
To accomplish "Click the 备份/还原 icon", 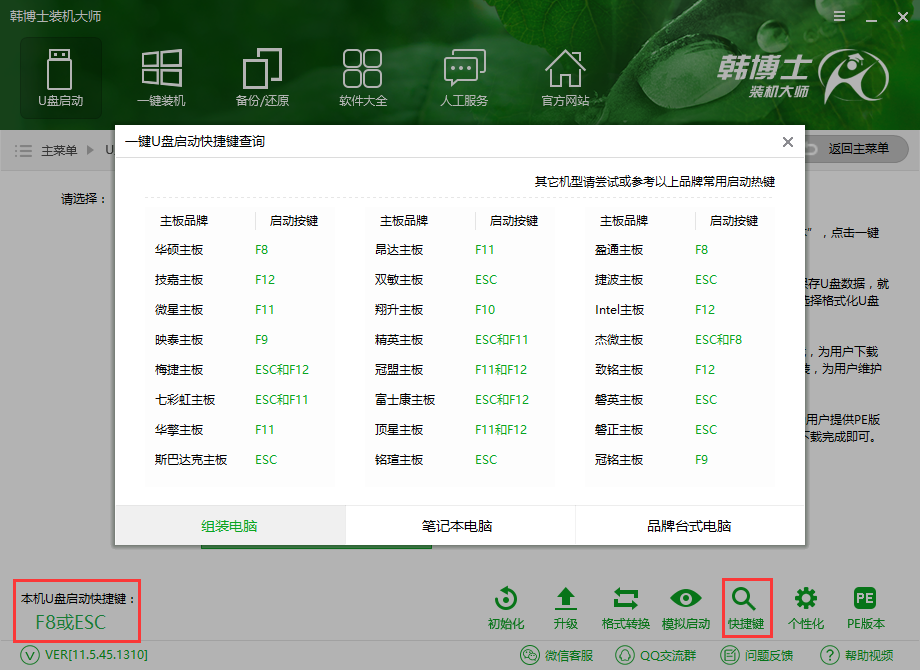I will pyautogui.click(x=262, y=75).
